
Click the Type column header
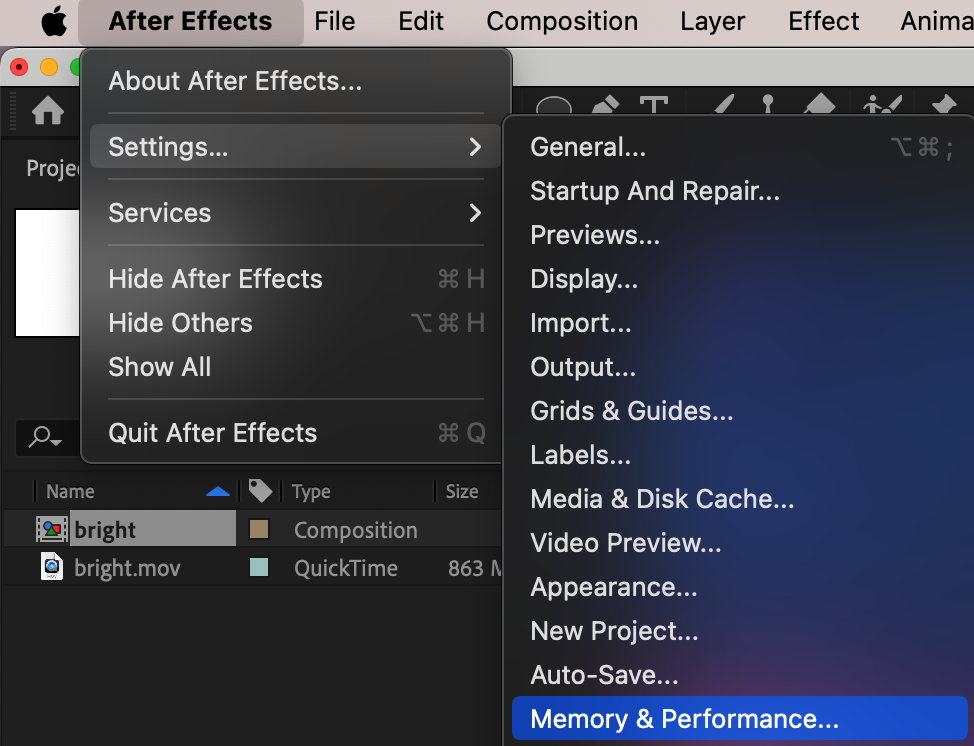pyautogui.click(x=311, y=491)
